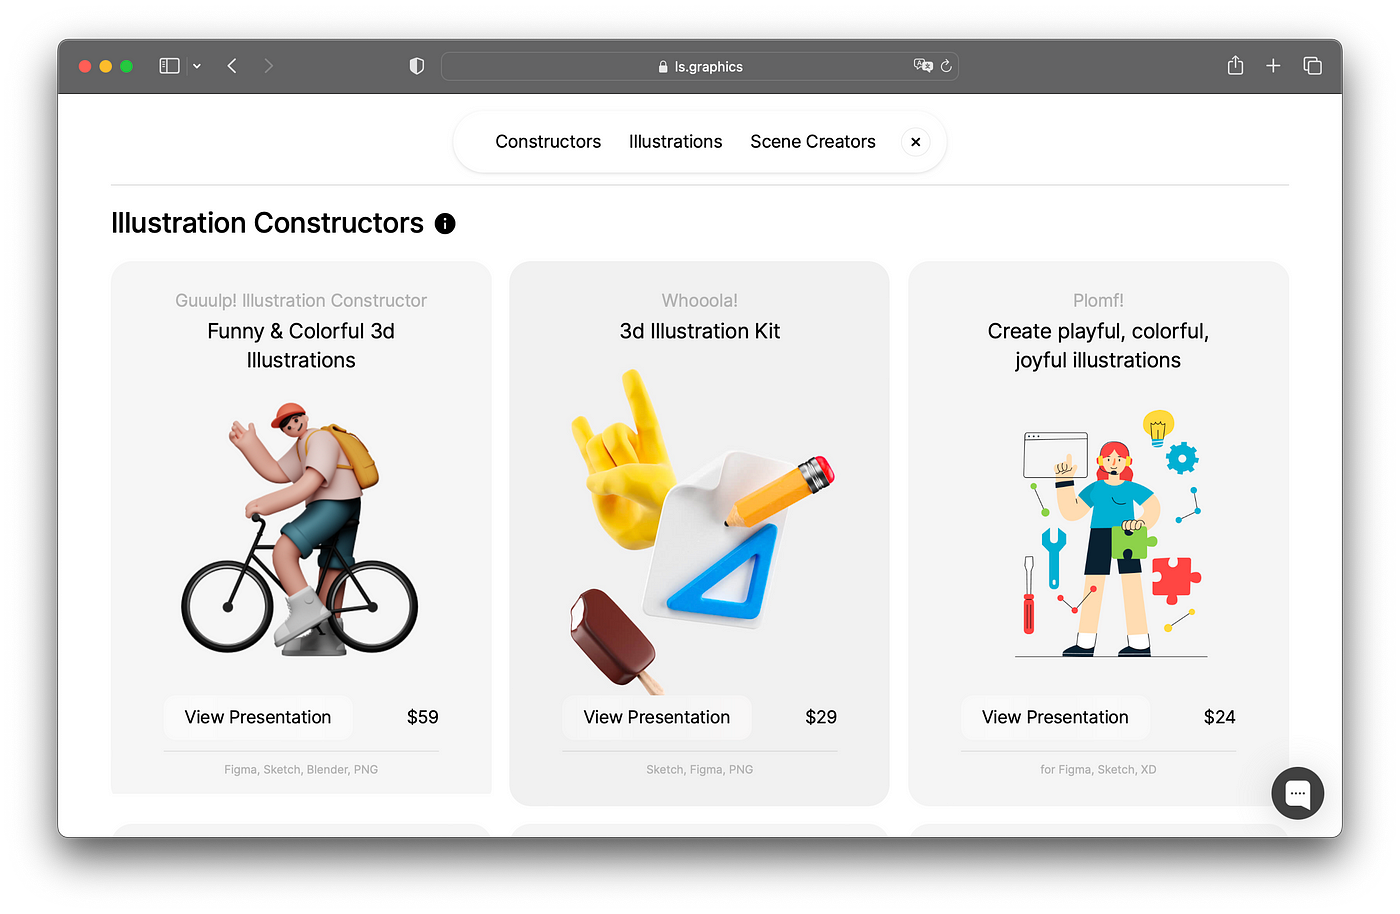View Presentation for the Guuulp! constructor
This screenshot has width=1400, height=914.
[258, 717]
